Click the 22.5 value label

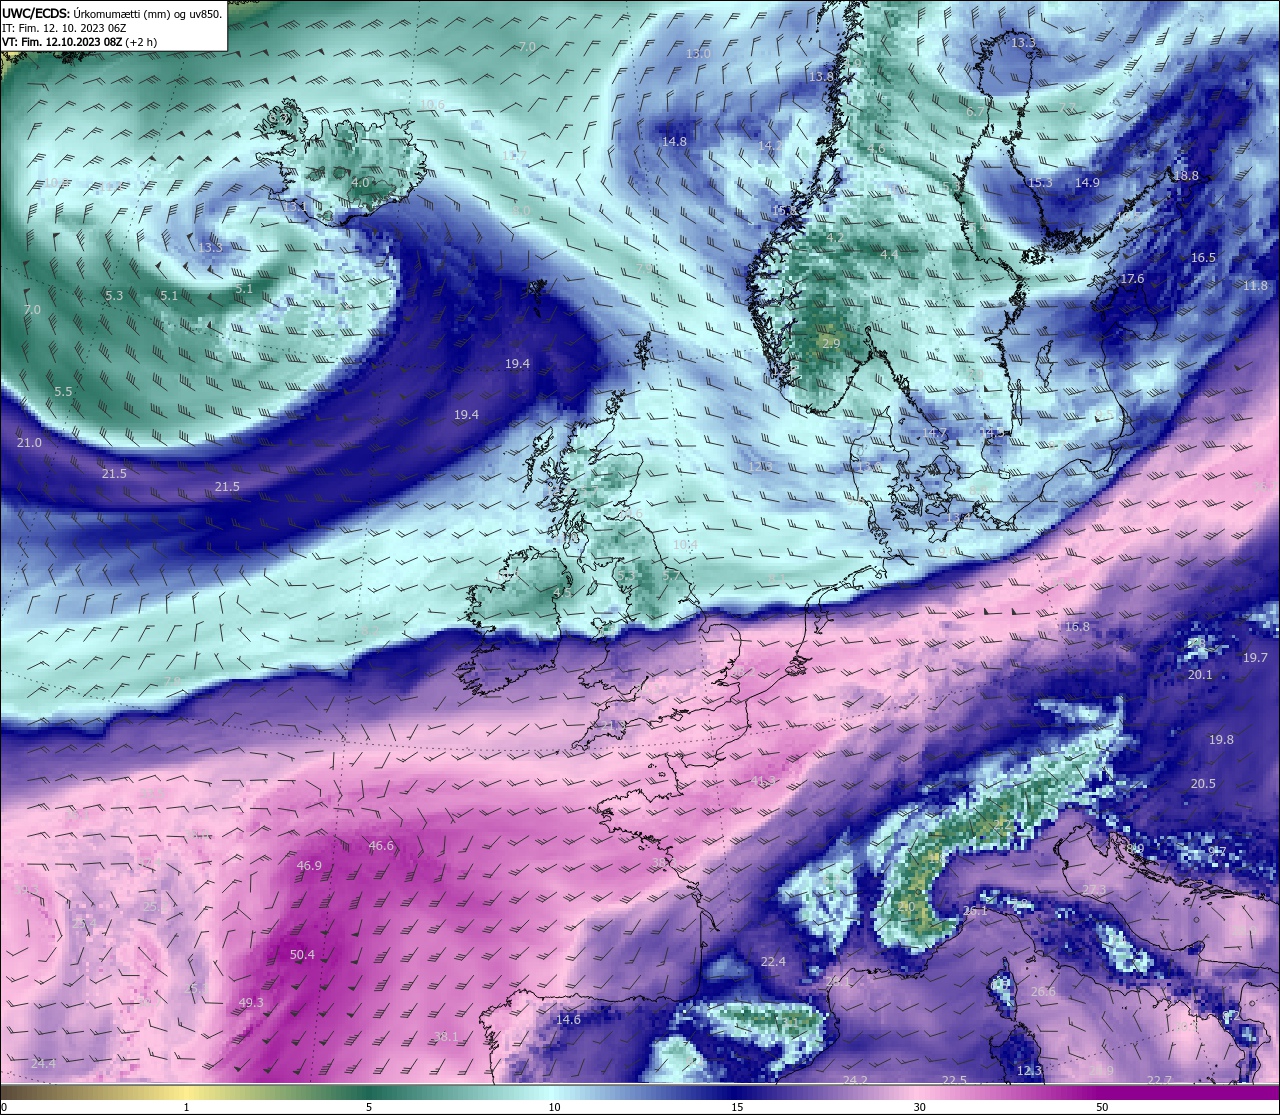pyautogui.click(x=954, y=1080)
